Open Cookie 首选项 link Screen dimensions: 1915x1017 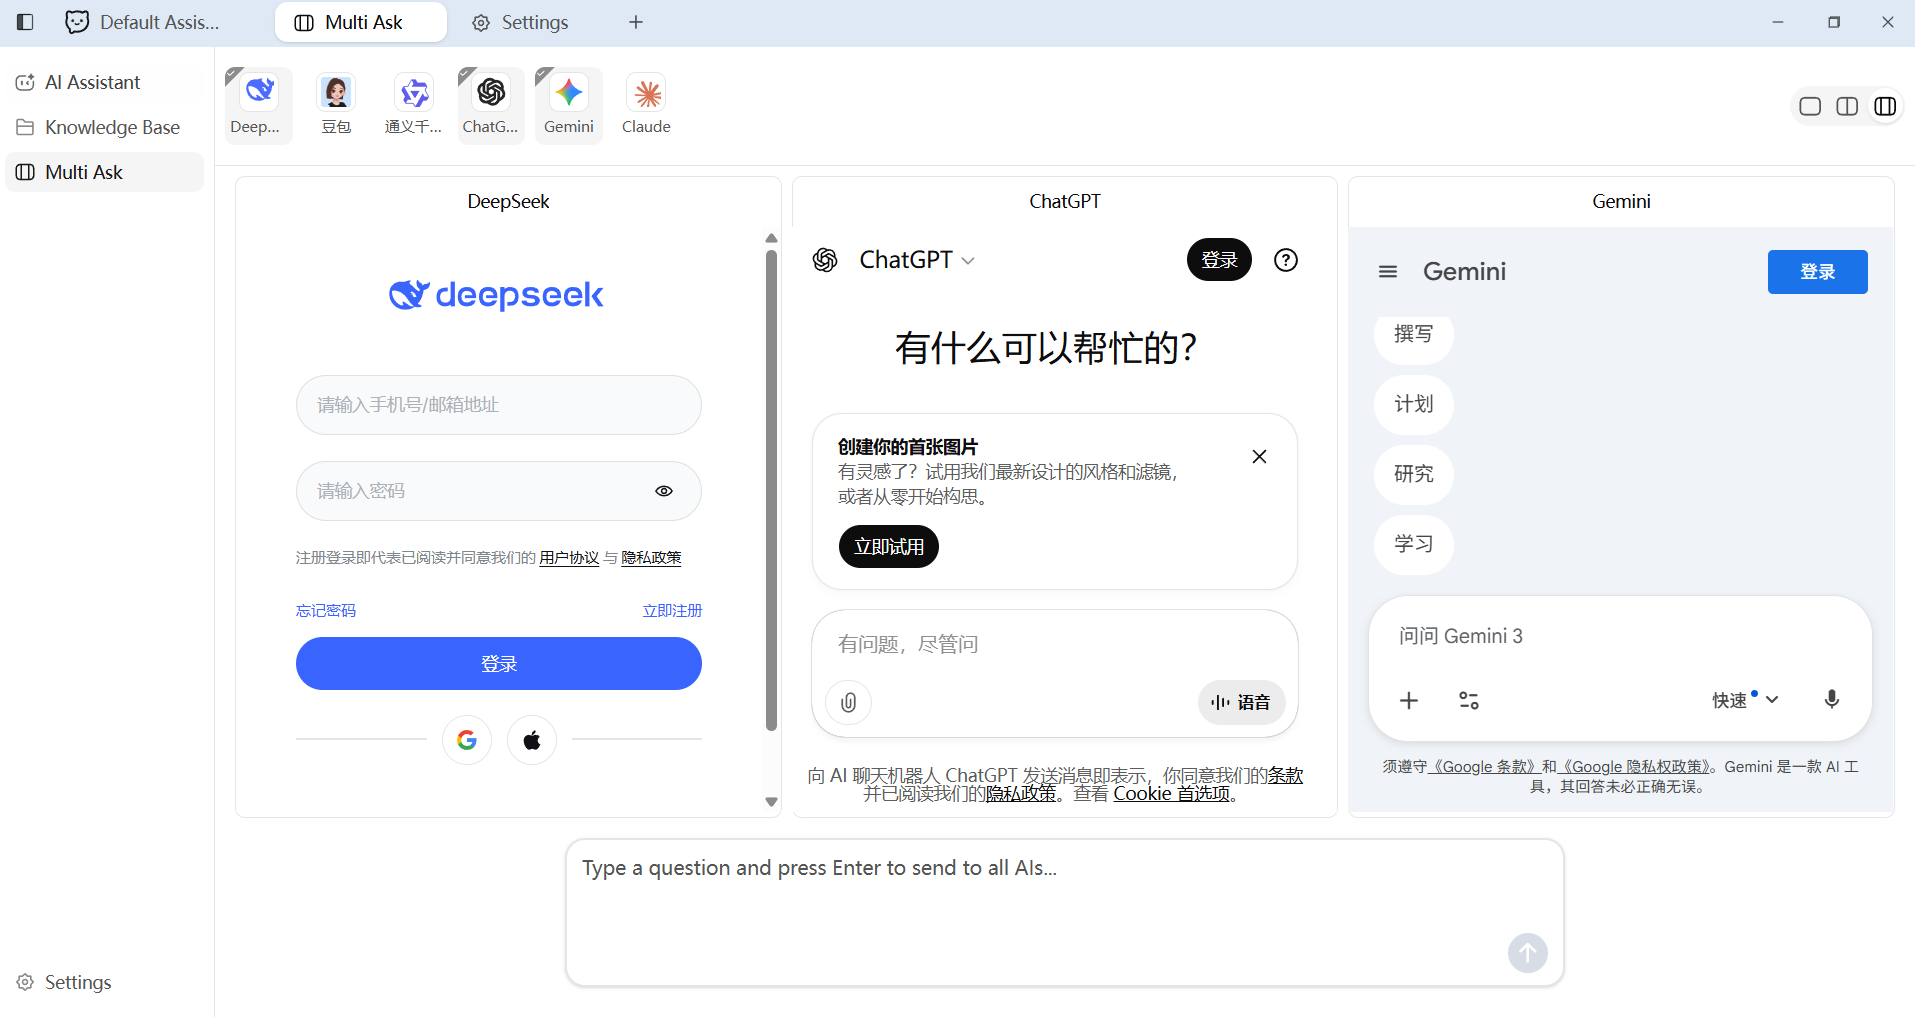click(x=1172, y=793)
